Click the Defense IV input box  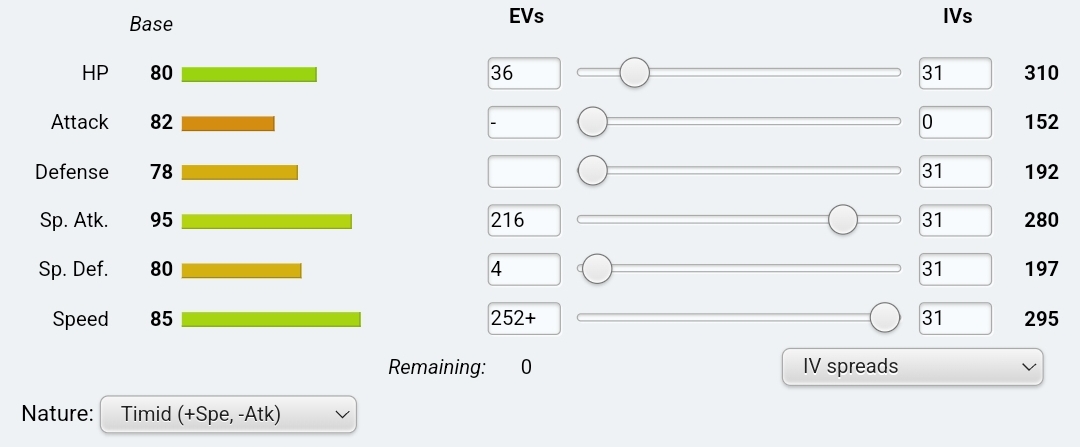(x=955, y=171)
